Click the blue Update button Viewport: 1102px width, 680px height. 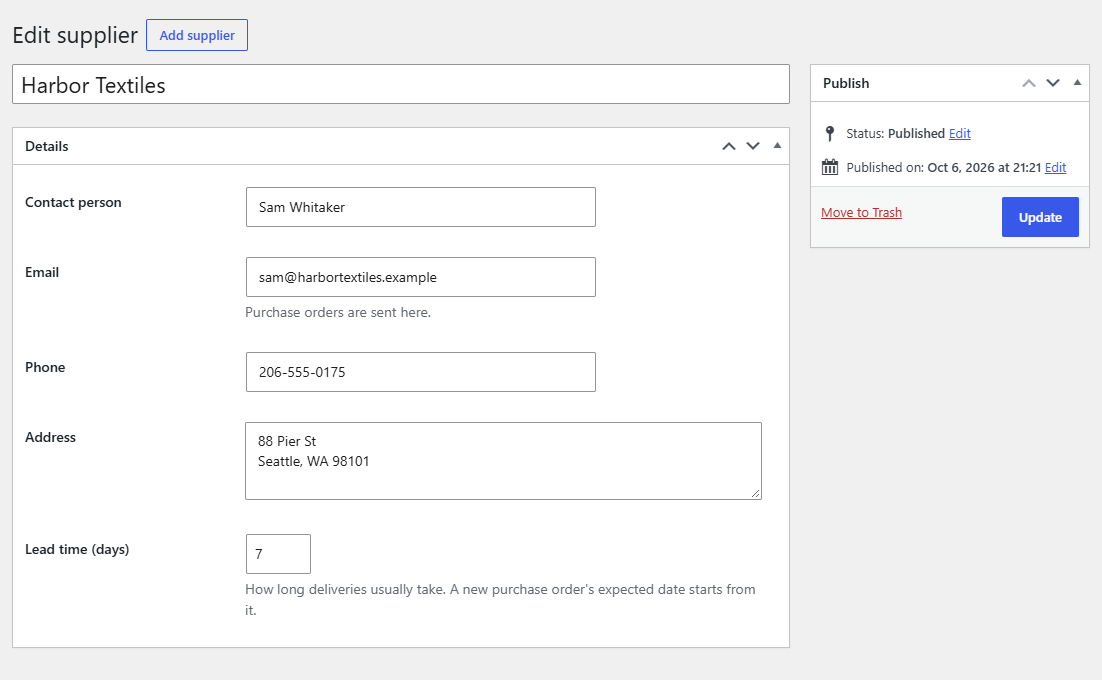click(x=1040, y=217)
